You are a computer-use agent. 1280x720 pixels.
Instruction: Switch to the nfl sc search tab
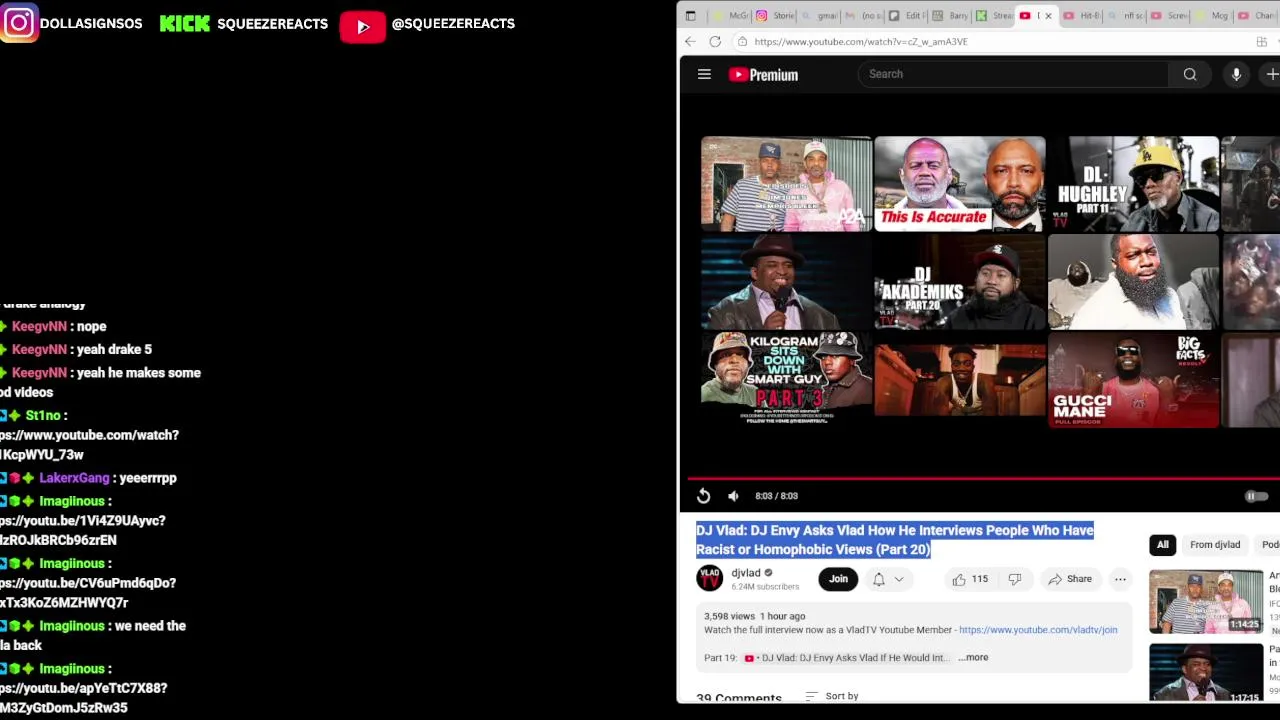(1126, 16)
